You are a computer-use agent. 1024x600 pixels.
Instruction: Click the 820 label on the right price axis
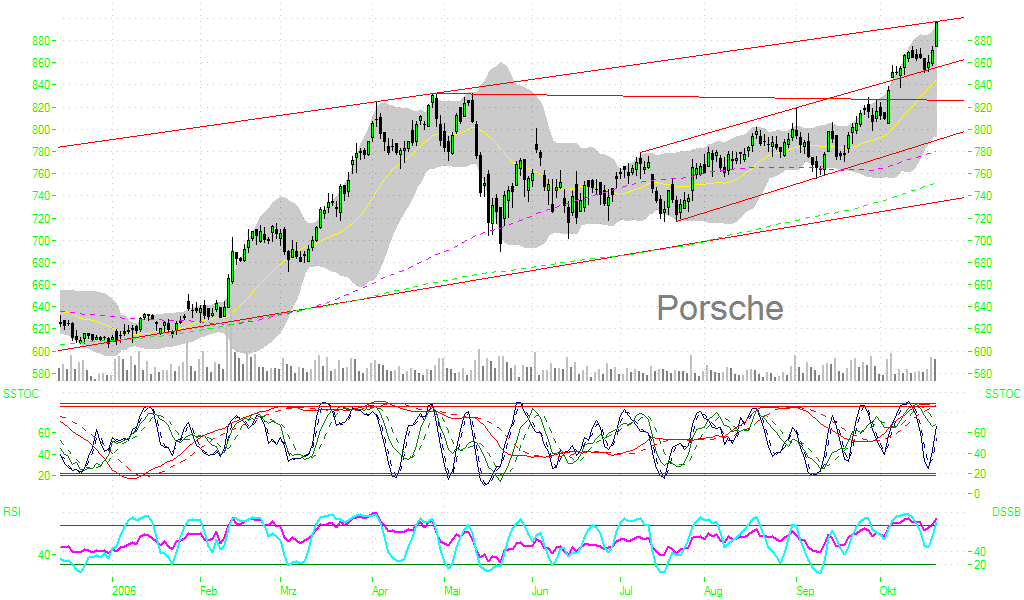point(983,107)
